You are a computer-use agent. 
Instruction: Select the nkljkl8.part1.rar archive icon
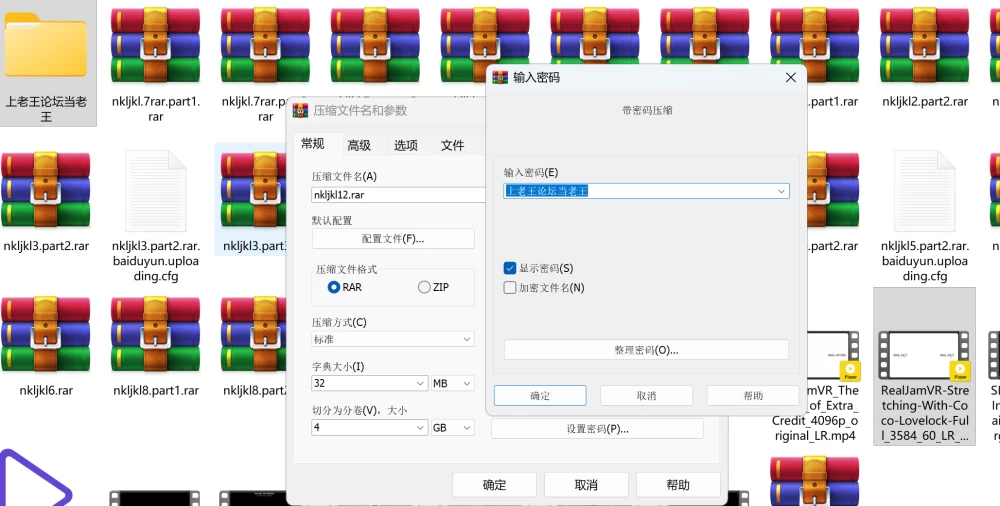pos(155,334)
